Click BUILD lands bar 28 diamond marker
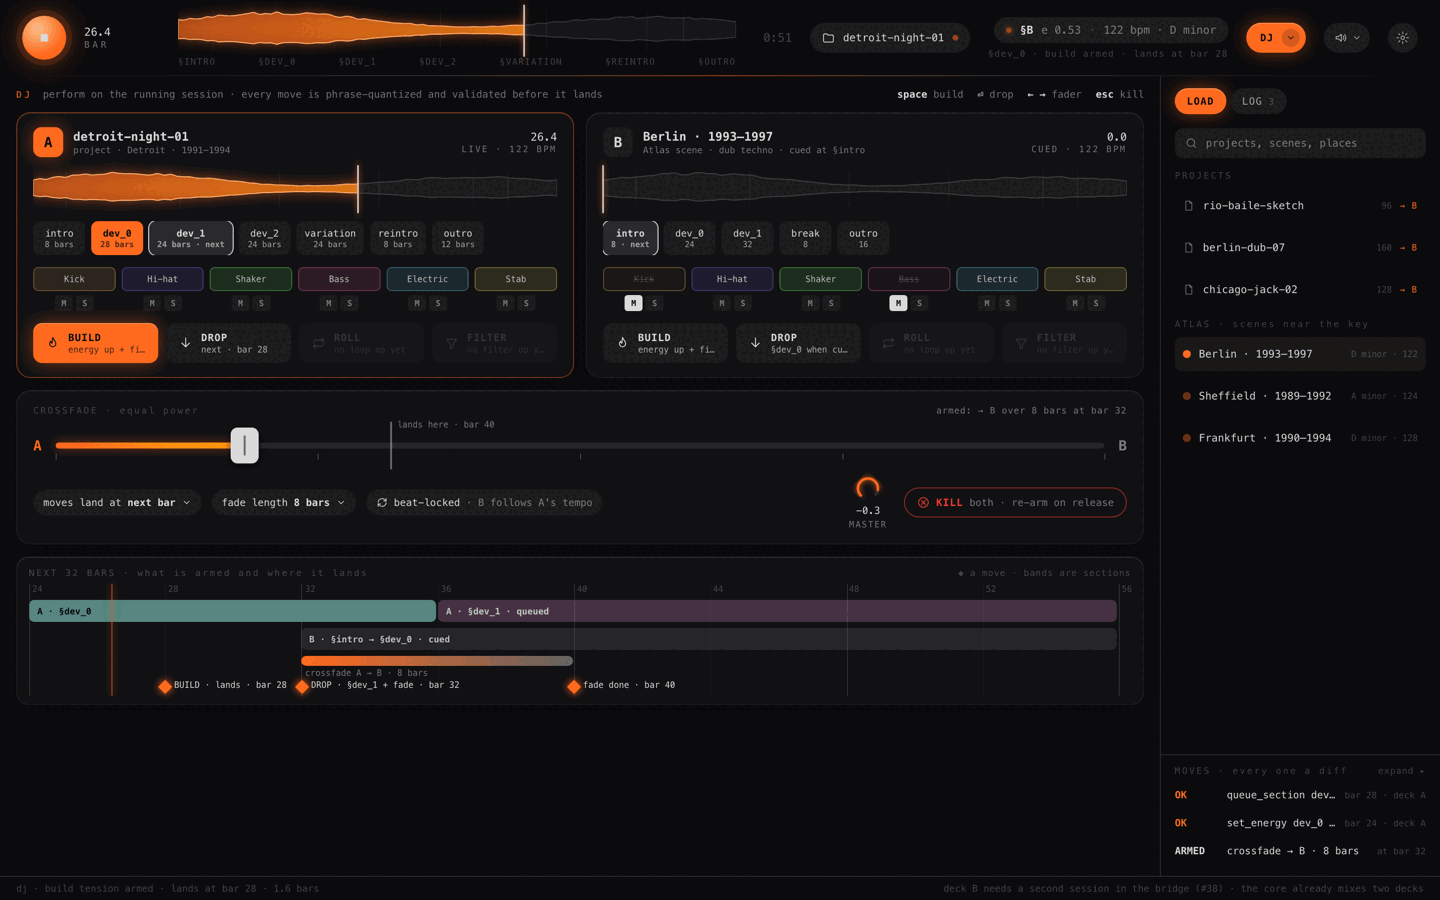 [165, 686]
